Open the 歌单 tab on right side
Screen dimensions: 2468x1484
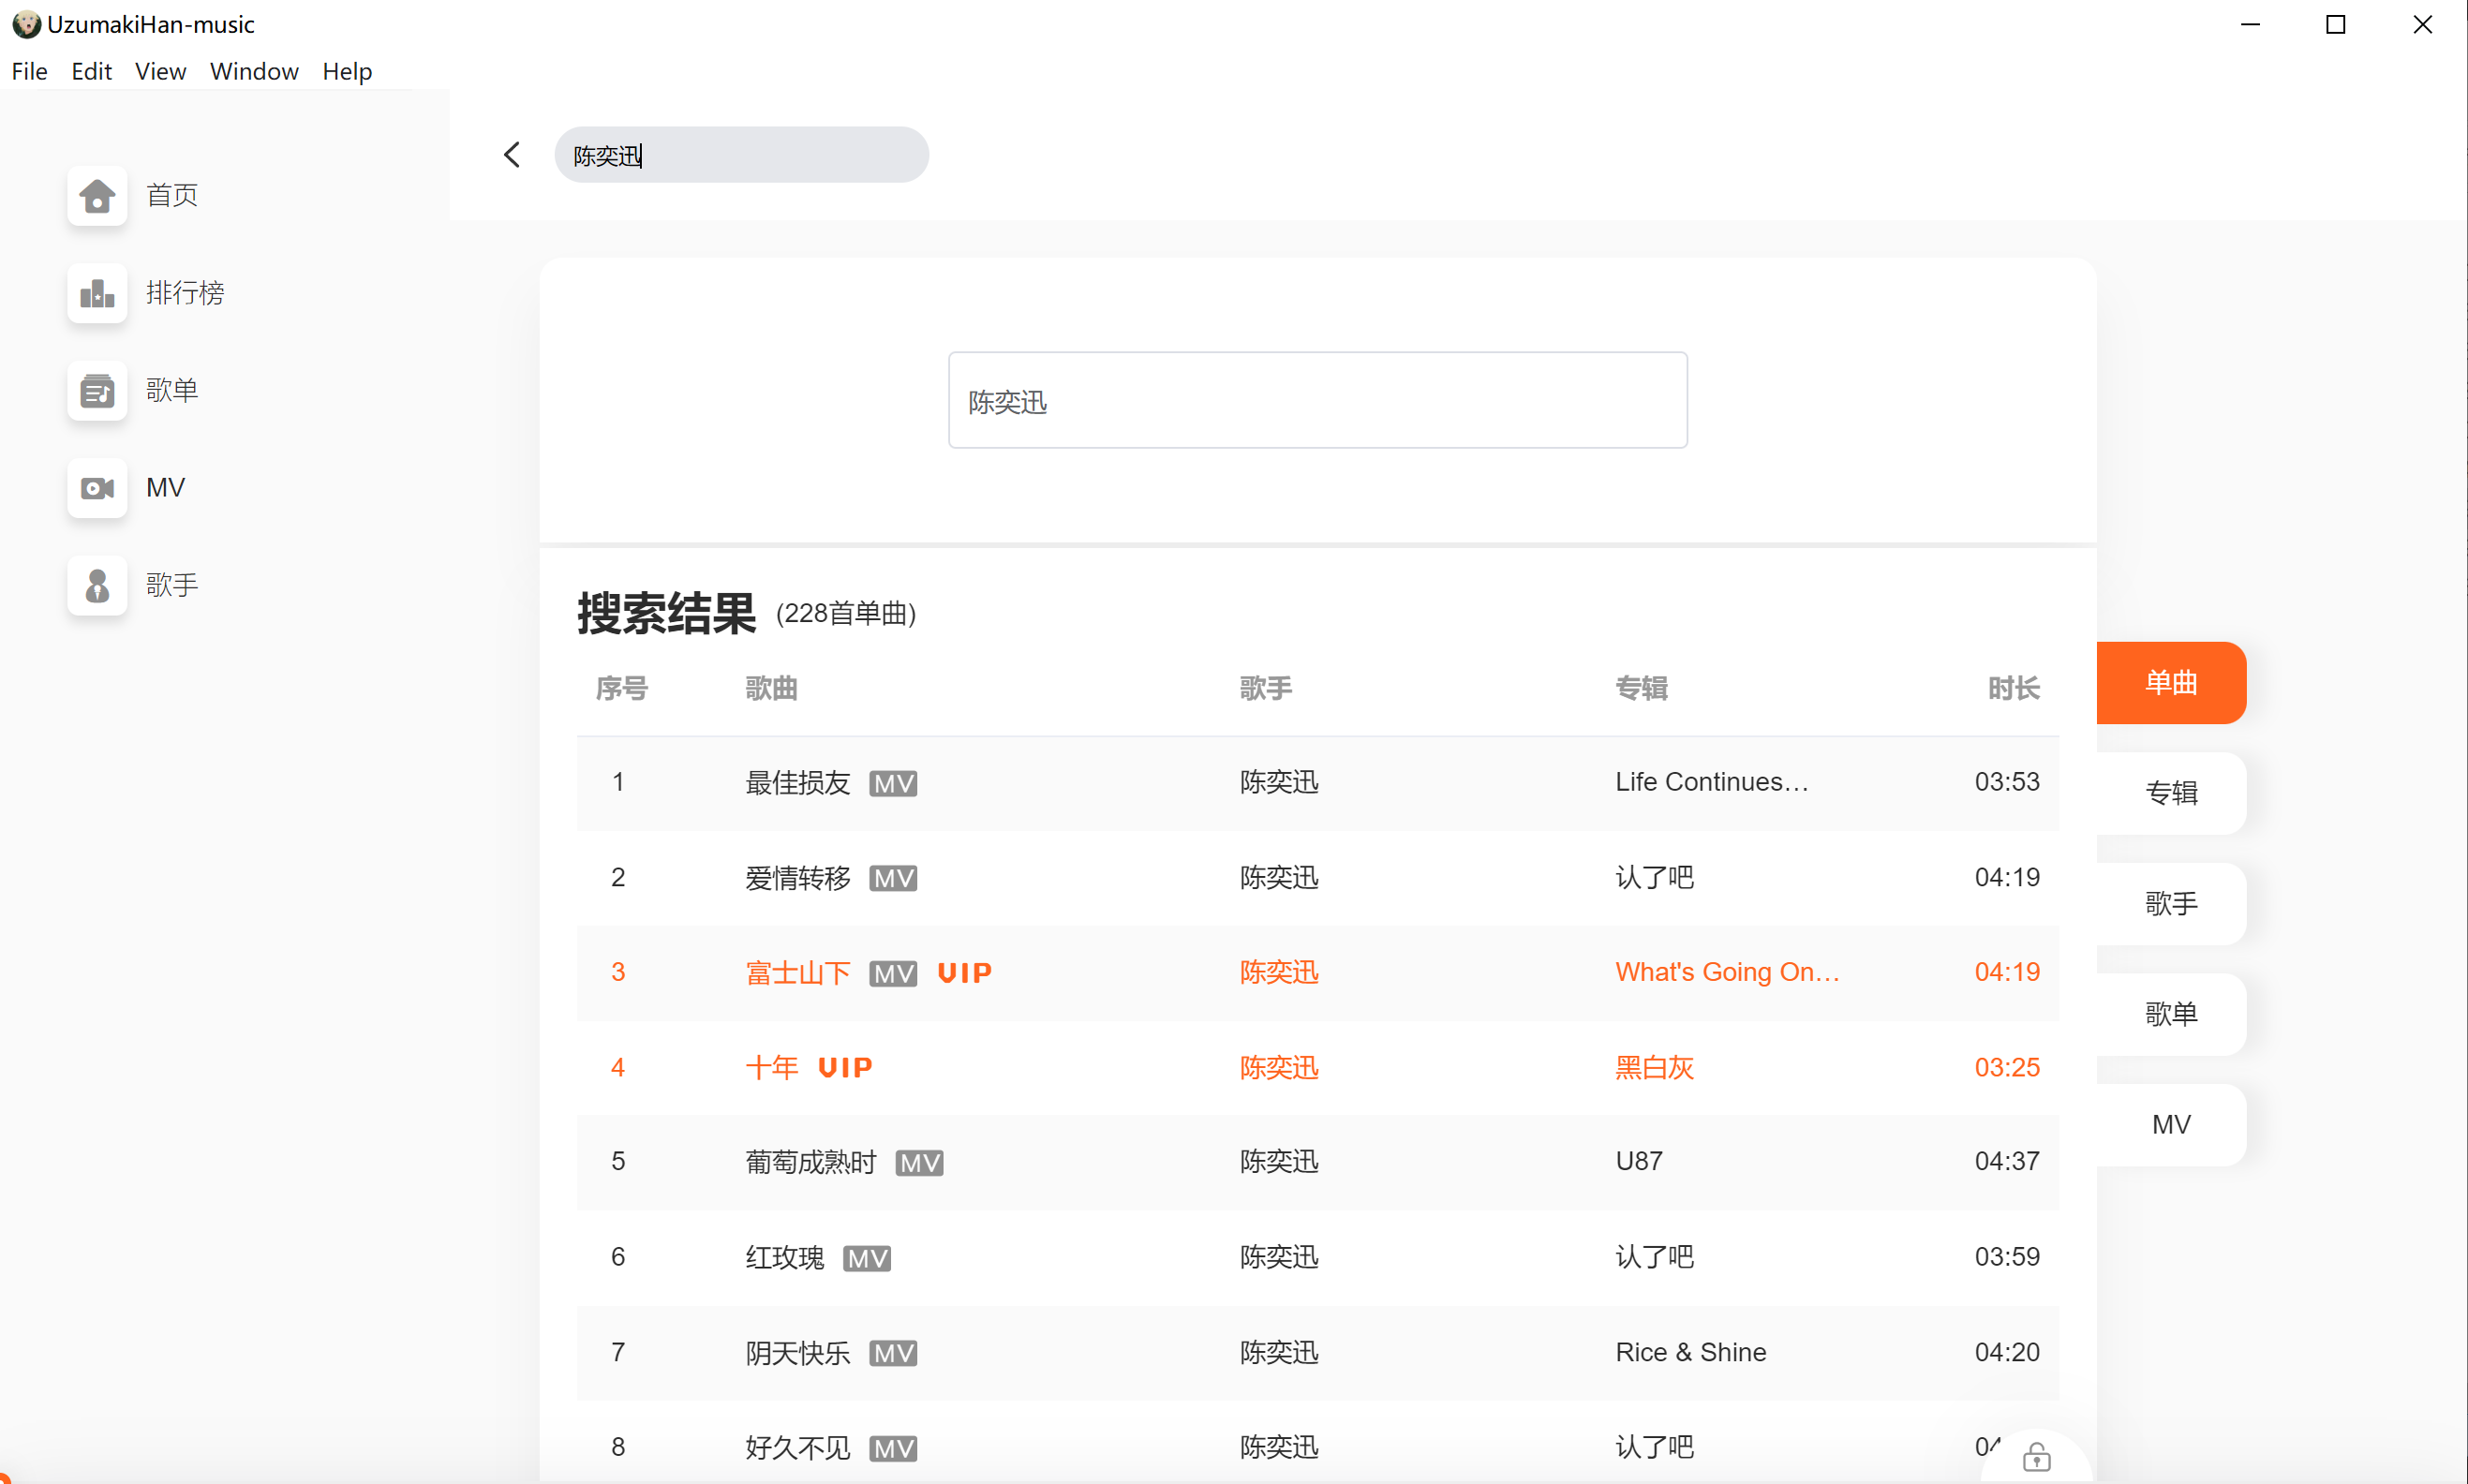tap(2170, 1014)
